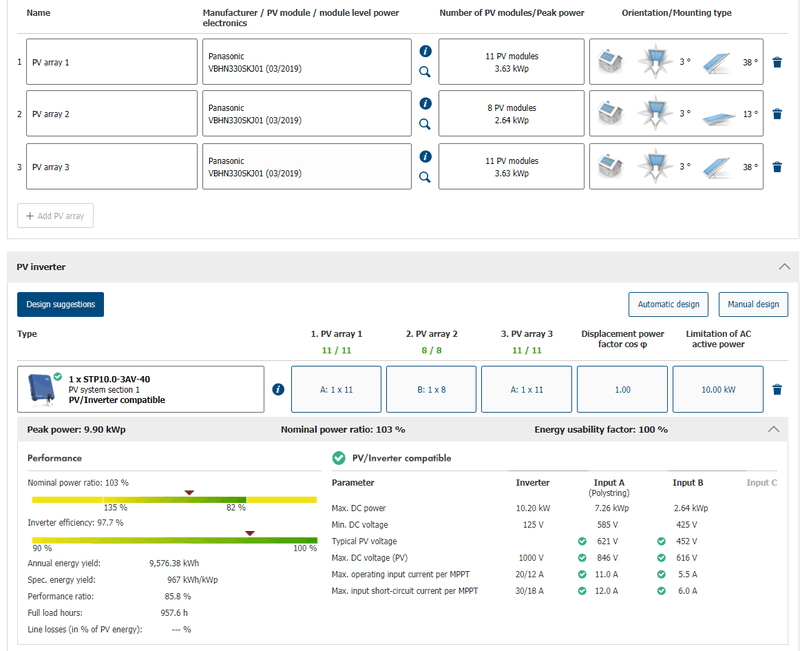This screenshot has height=651, width=800.
Task: Click the Automatic design button
Action: tap(668, 304)
